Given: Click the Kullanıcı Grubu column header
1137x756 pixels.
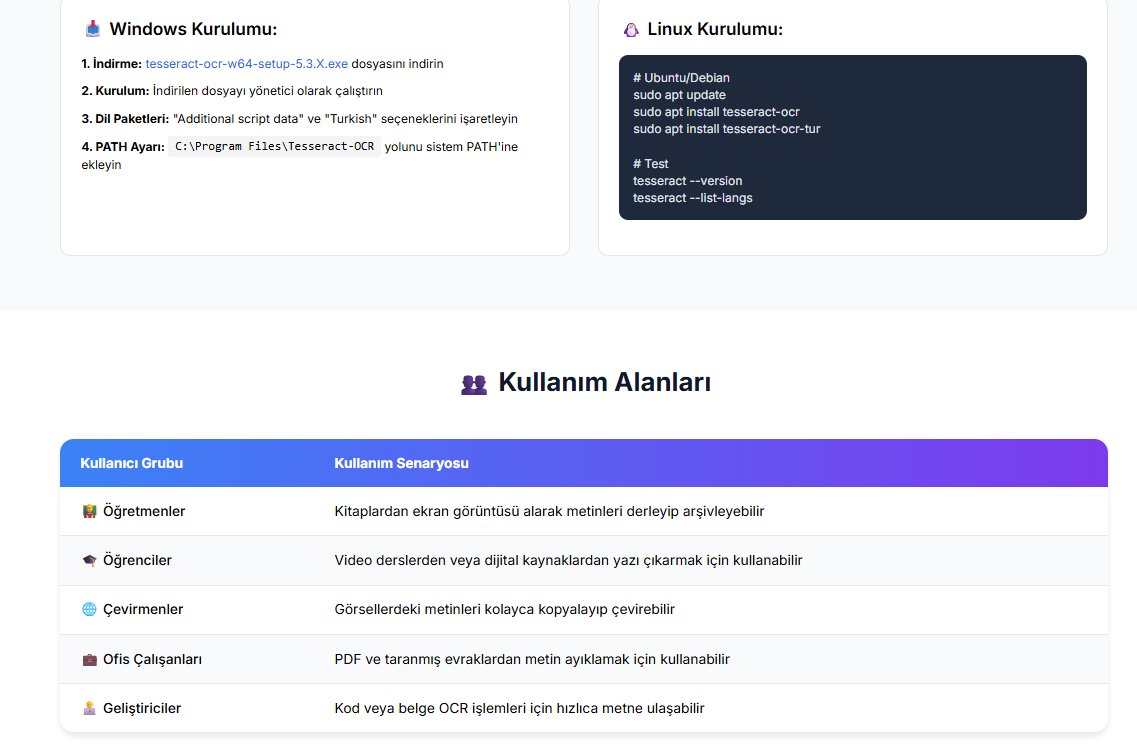Looking at the screenshot, I should pos(131,463).
